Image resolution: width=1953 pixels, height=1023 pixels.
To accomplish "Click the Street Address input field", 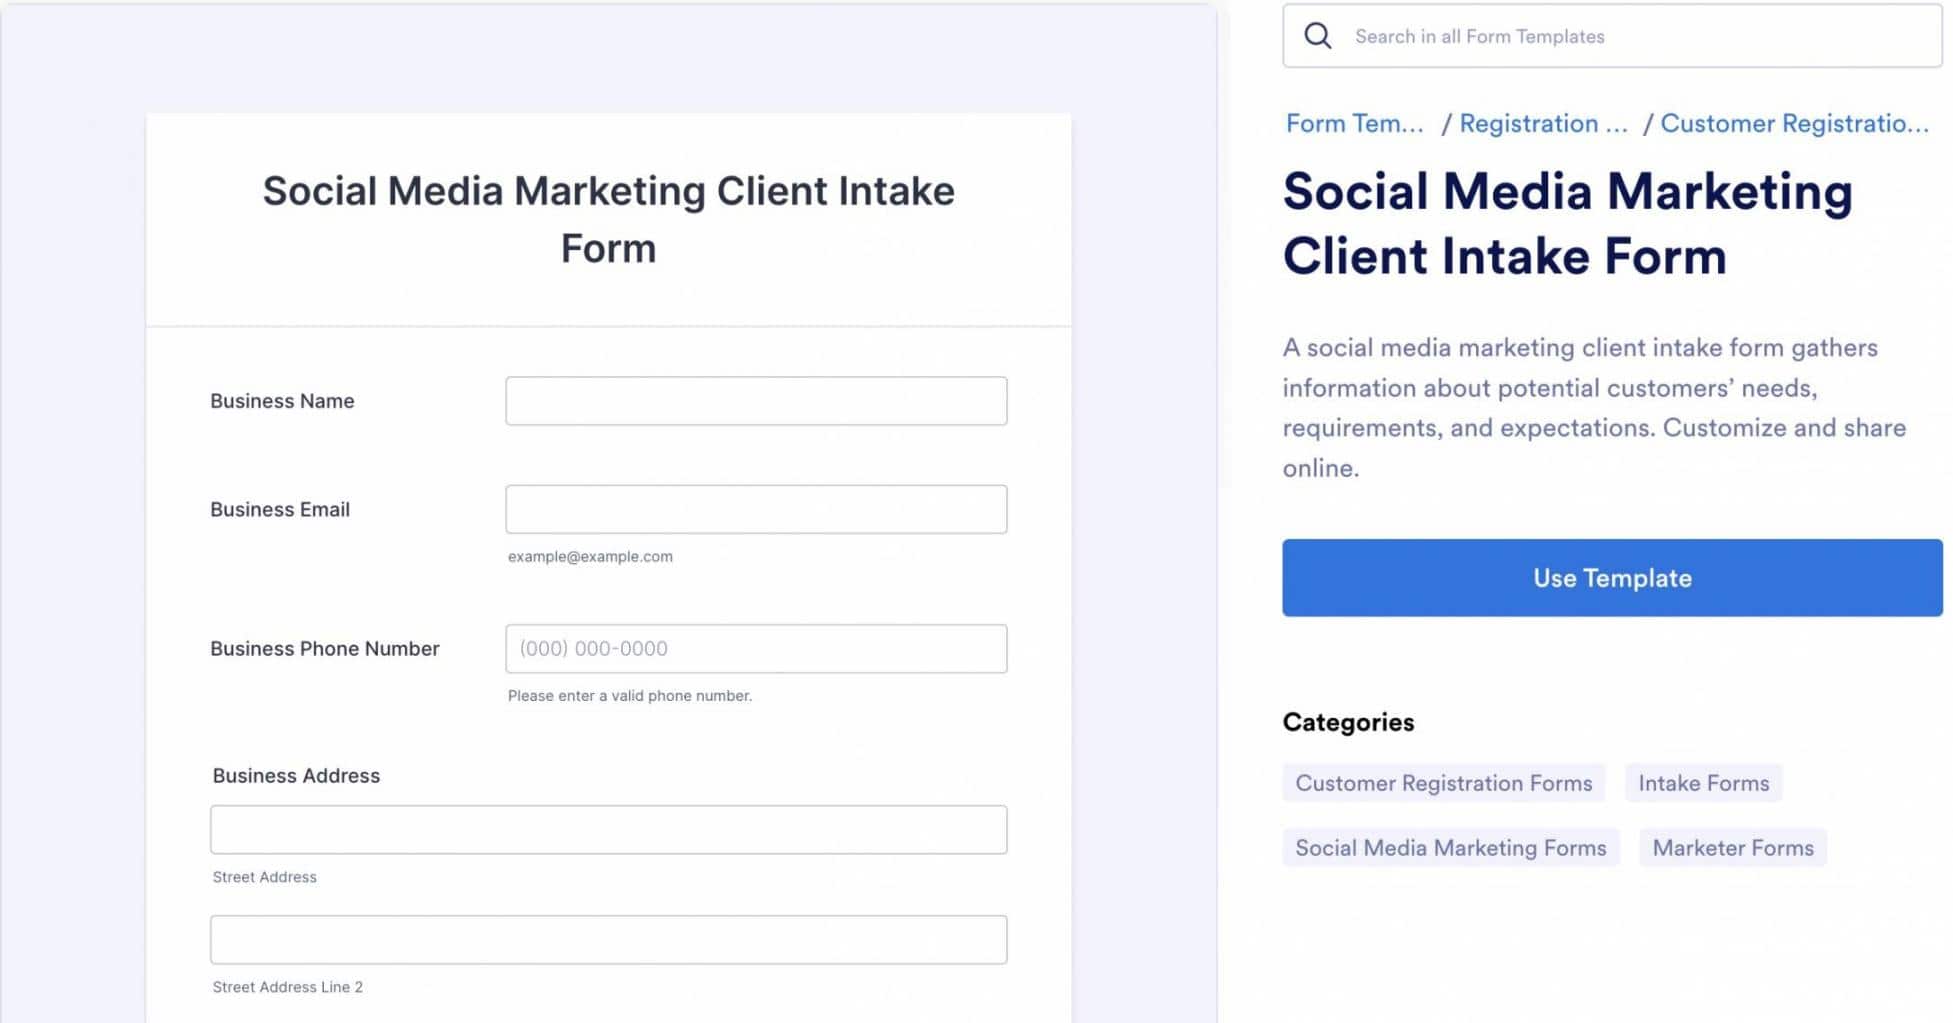I will pos(608,829).
